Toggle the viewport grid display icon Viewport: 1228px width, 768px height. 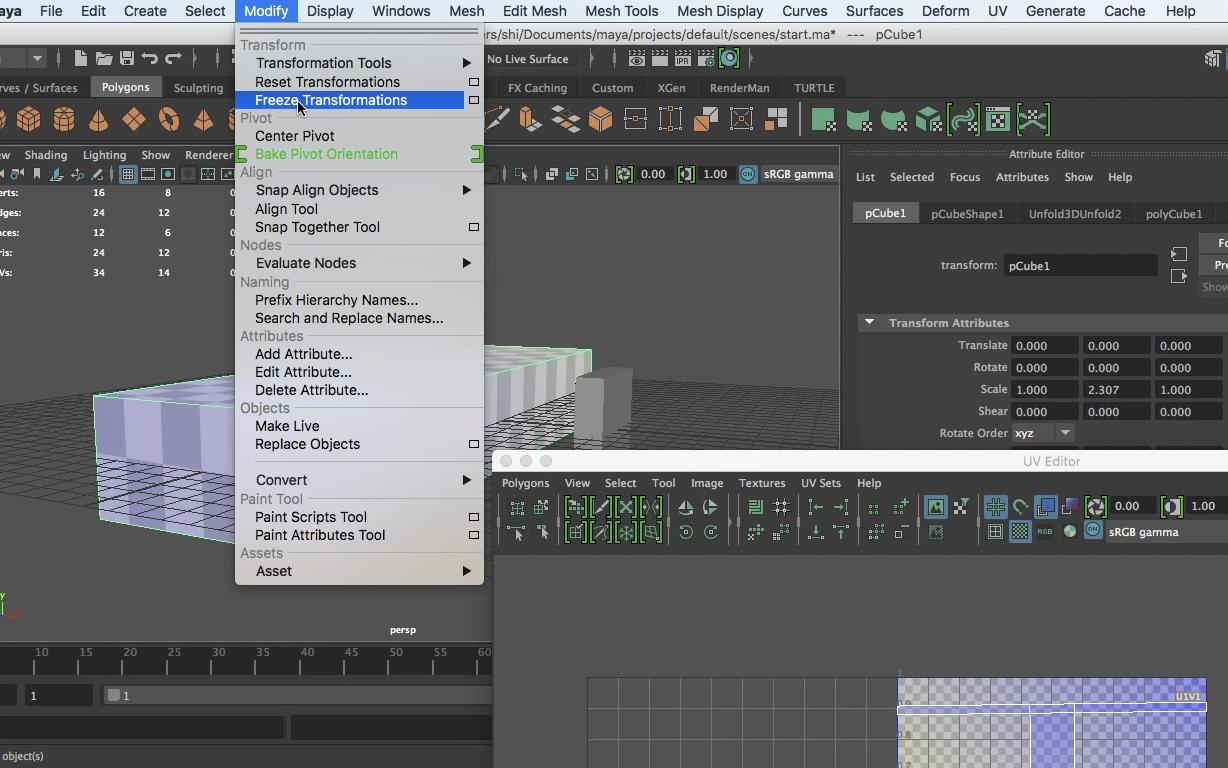[x=128, y=174]
